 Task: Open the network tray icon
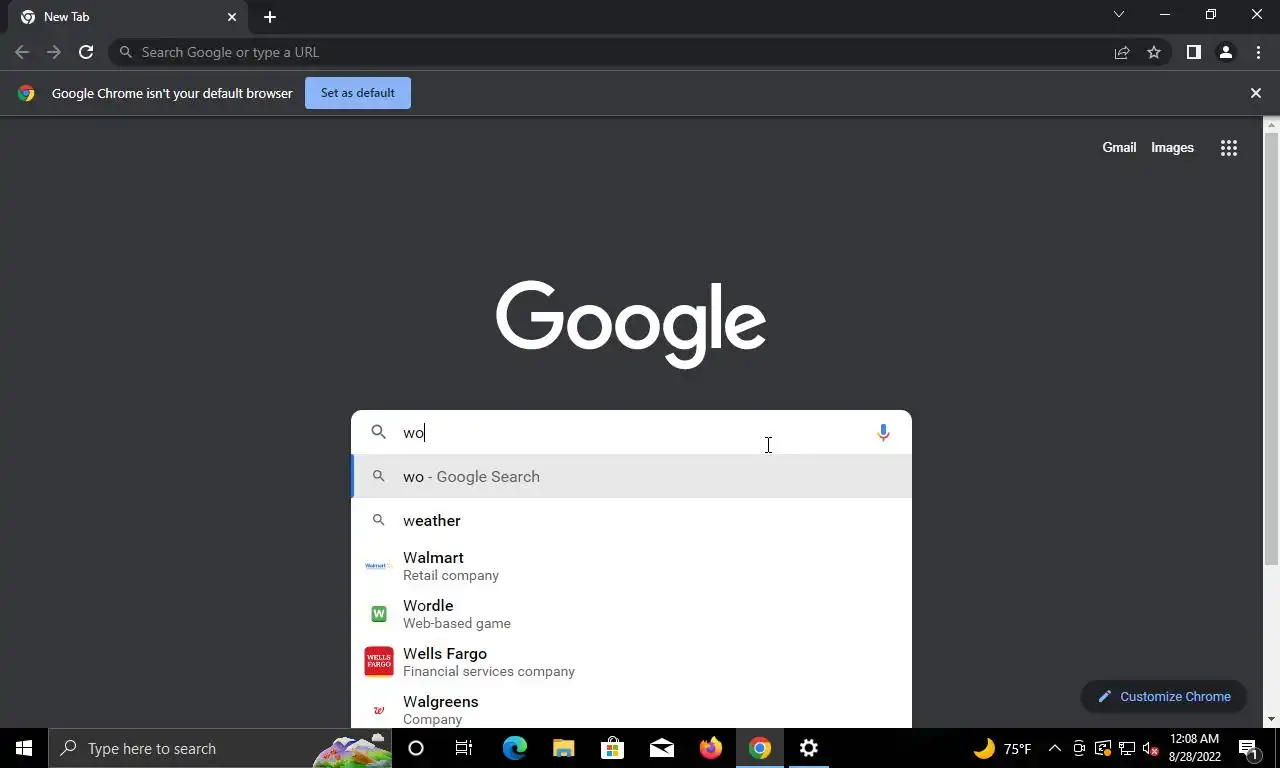tap(1127, 748)
